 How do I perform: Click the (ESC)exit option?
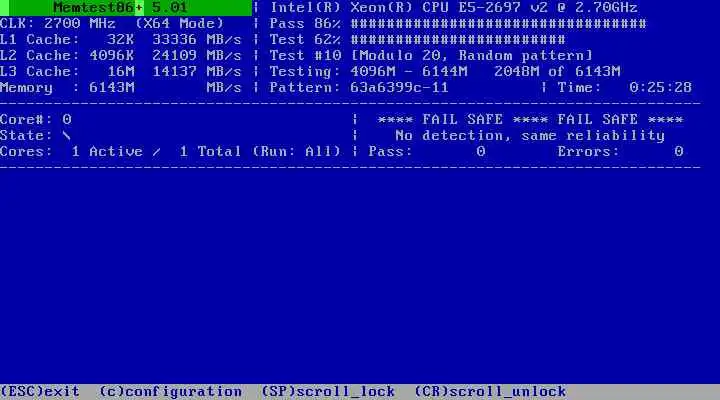click(x=40, y=392)
